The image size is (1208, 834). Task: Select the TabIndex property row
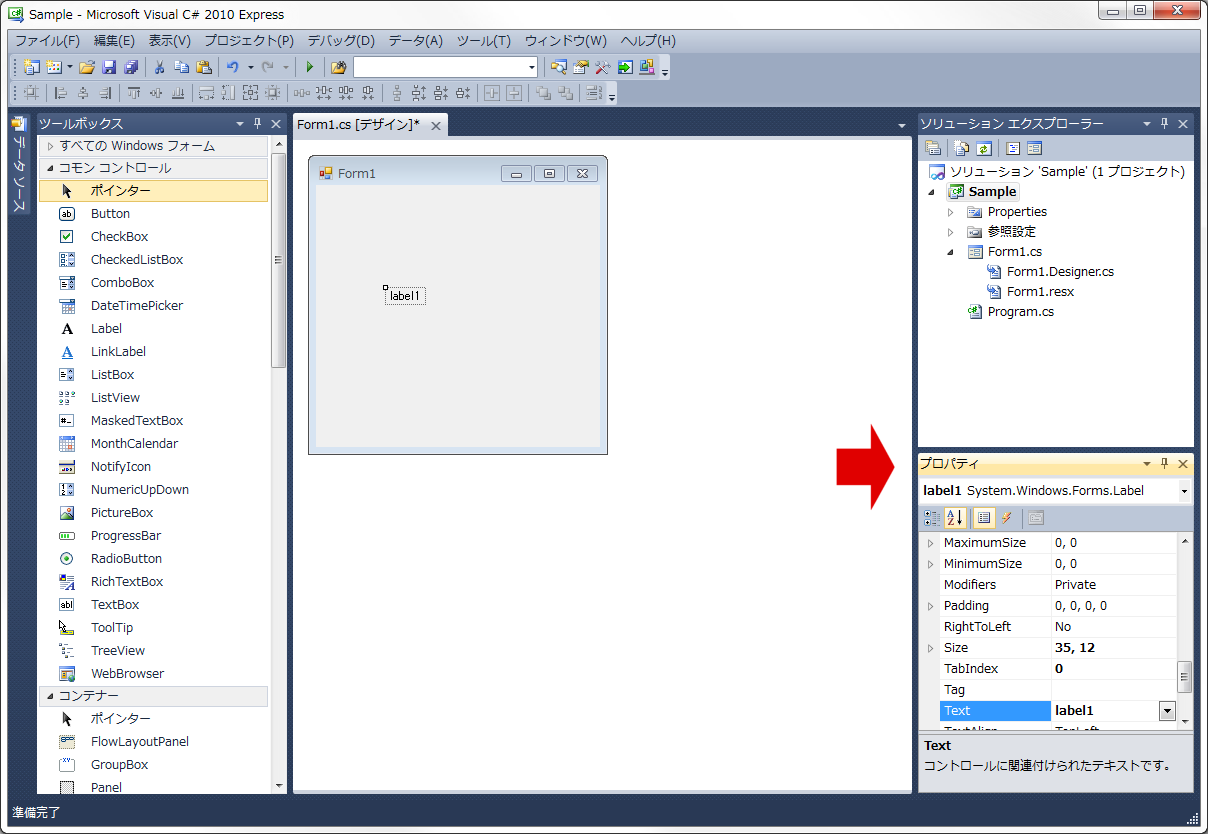click(1048, 669)
